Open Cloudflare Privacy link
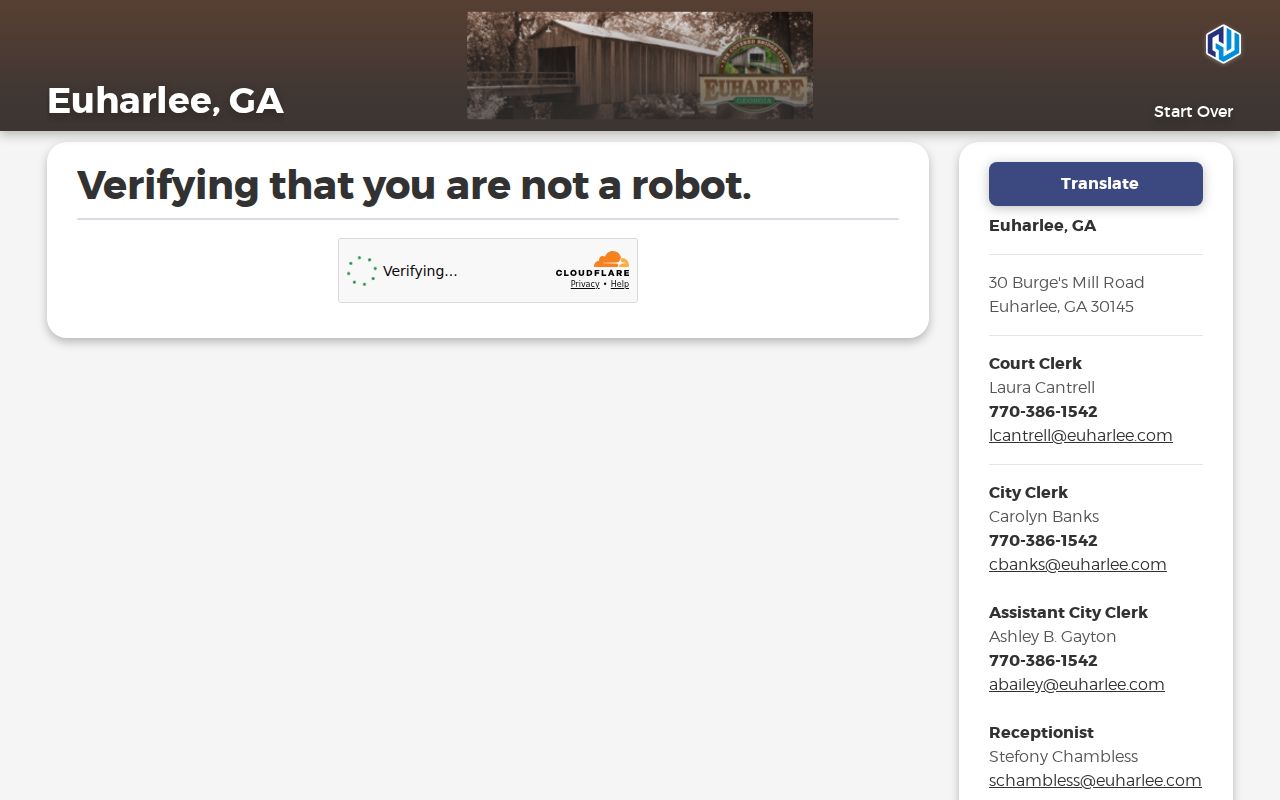 click(x=585, y=284)
